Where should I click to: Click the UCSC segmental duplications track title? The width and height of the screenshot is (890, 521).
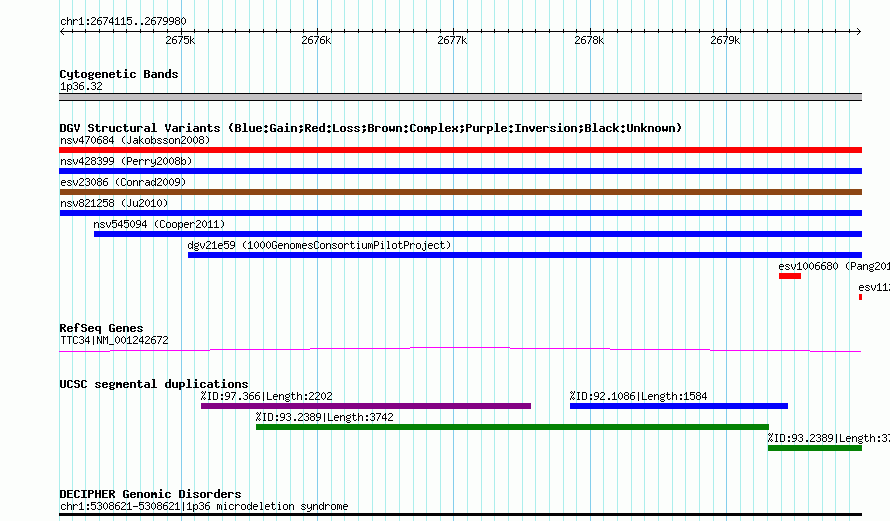click(x=154, y=384)
